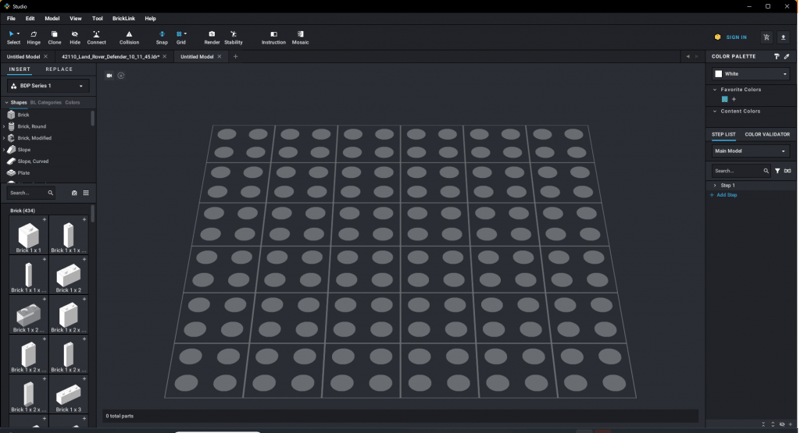Choose the Hinge tool

[x=34, y=37]
